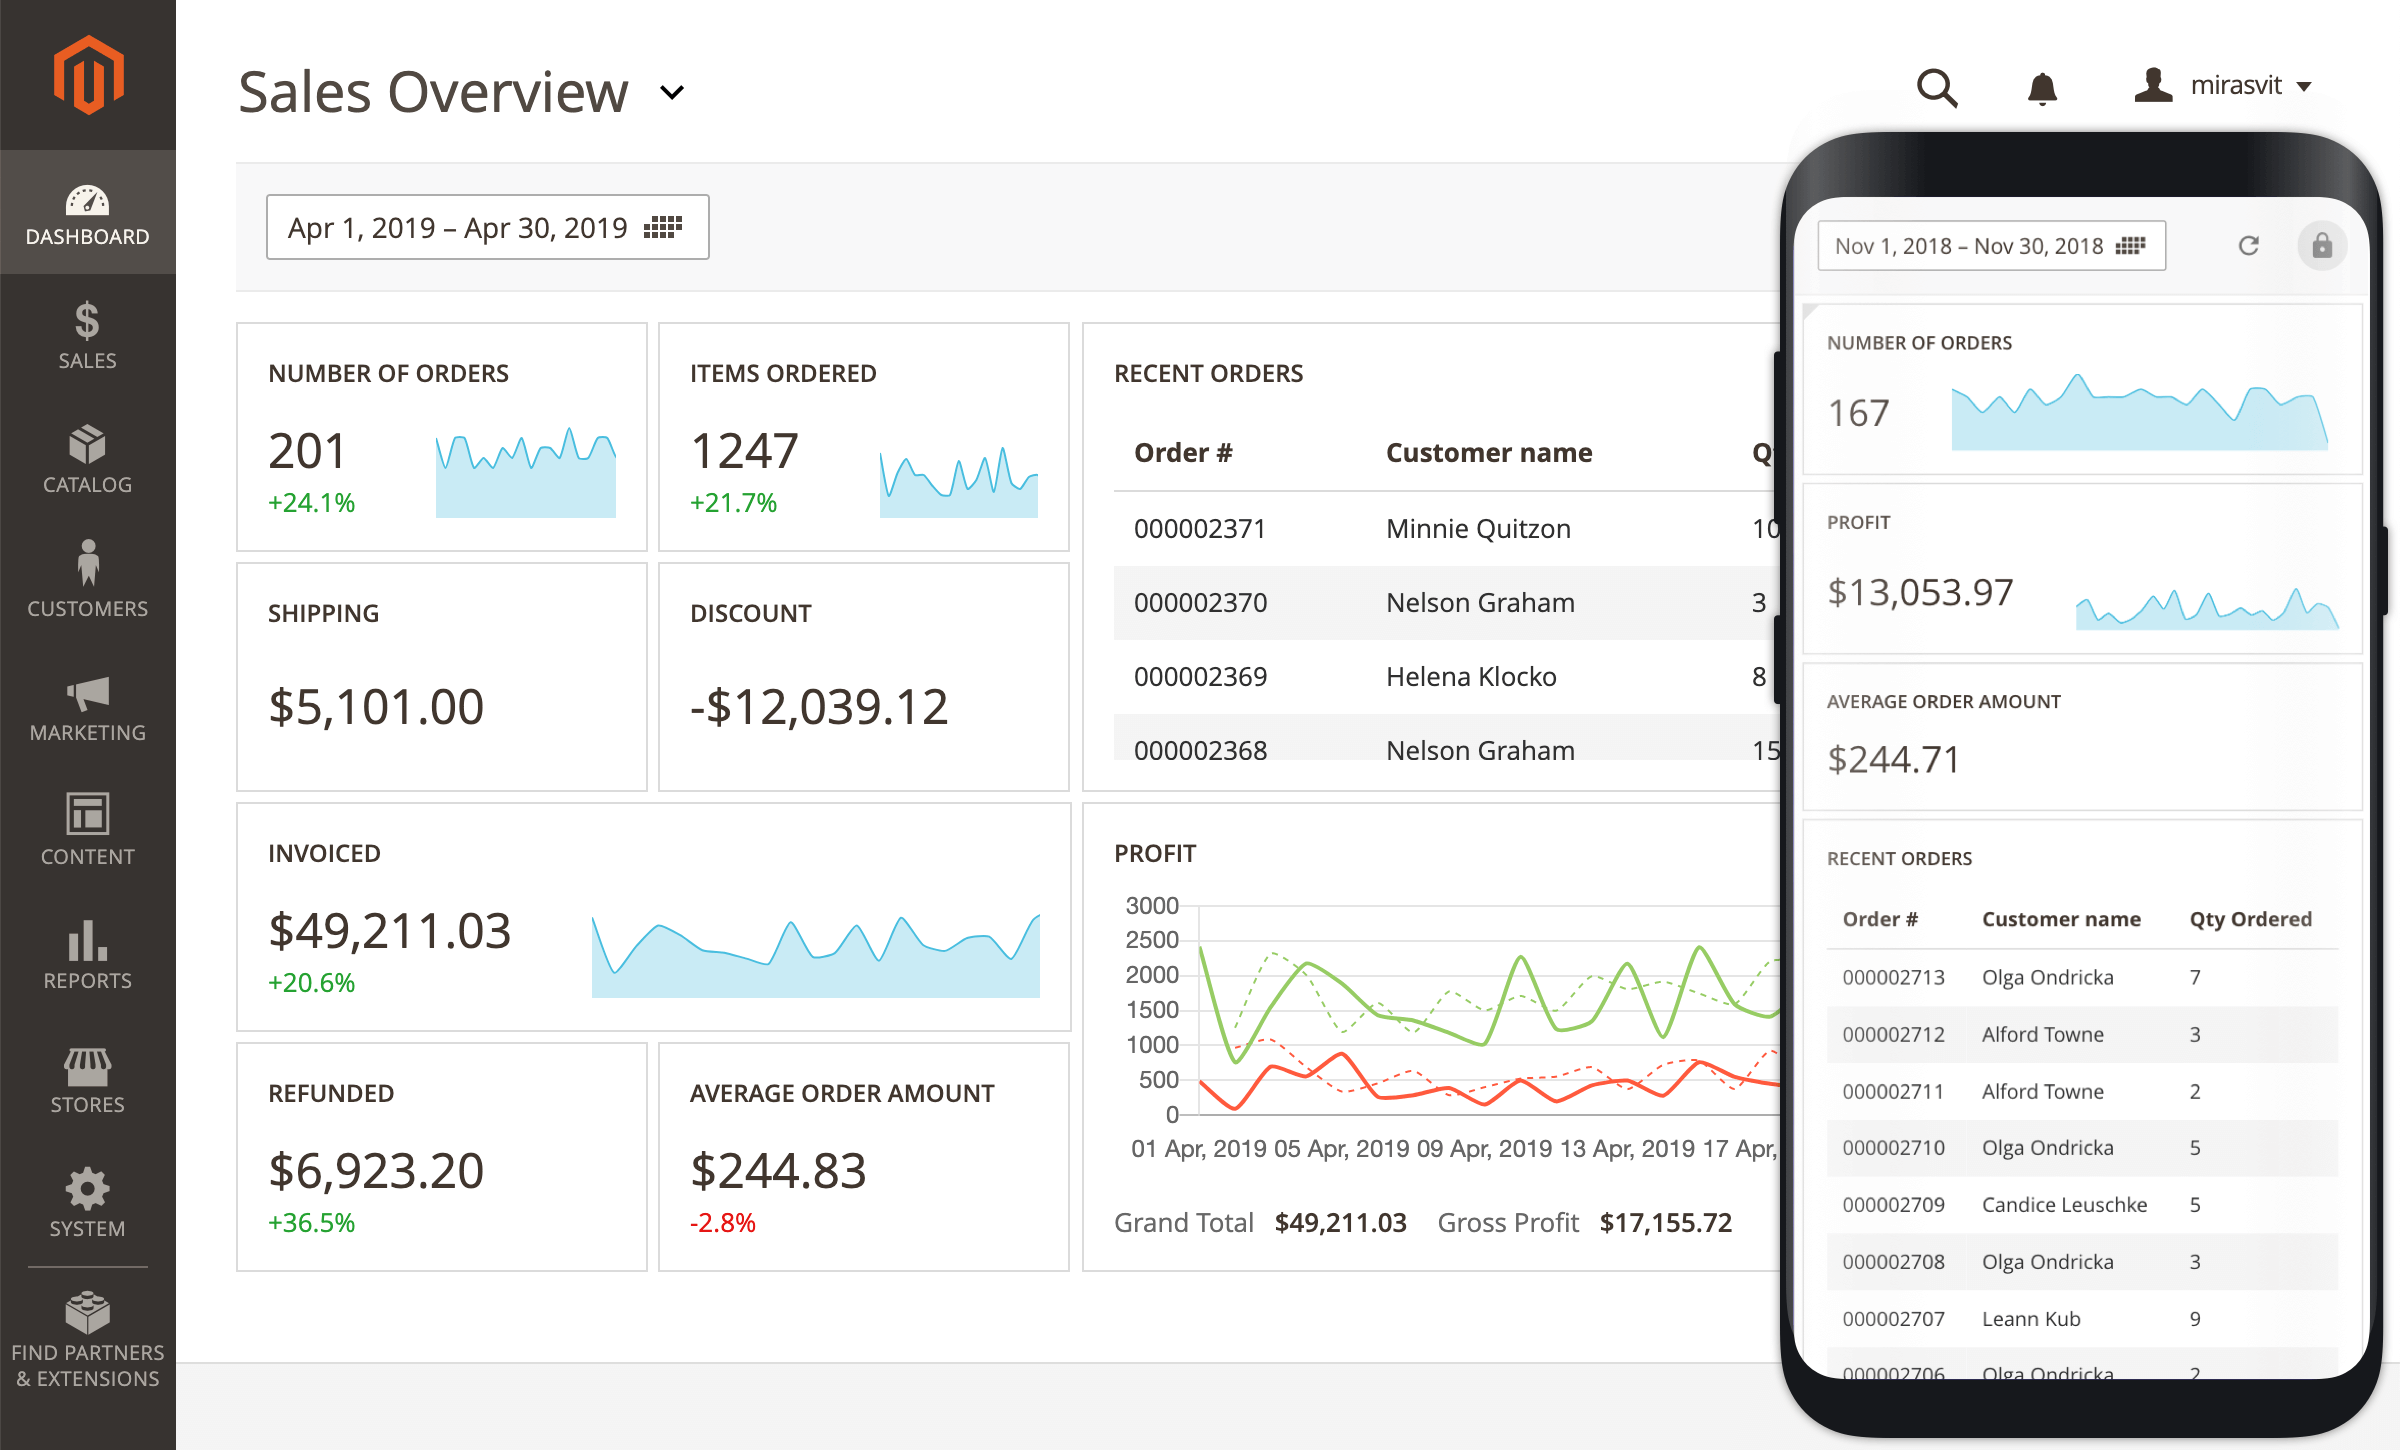Open the System sidebar menu
The height and width of the screenshot is (1450, 2400).
[88, 1204]
